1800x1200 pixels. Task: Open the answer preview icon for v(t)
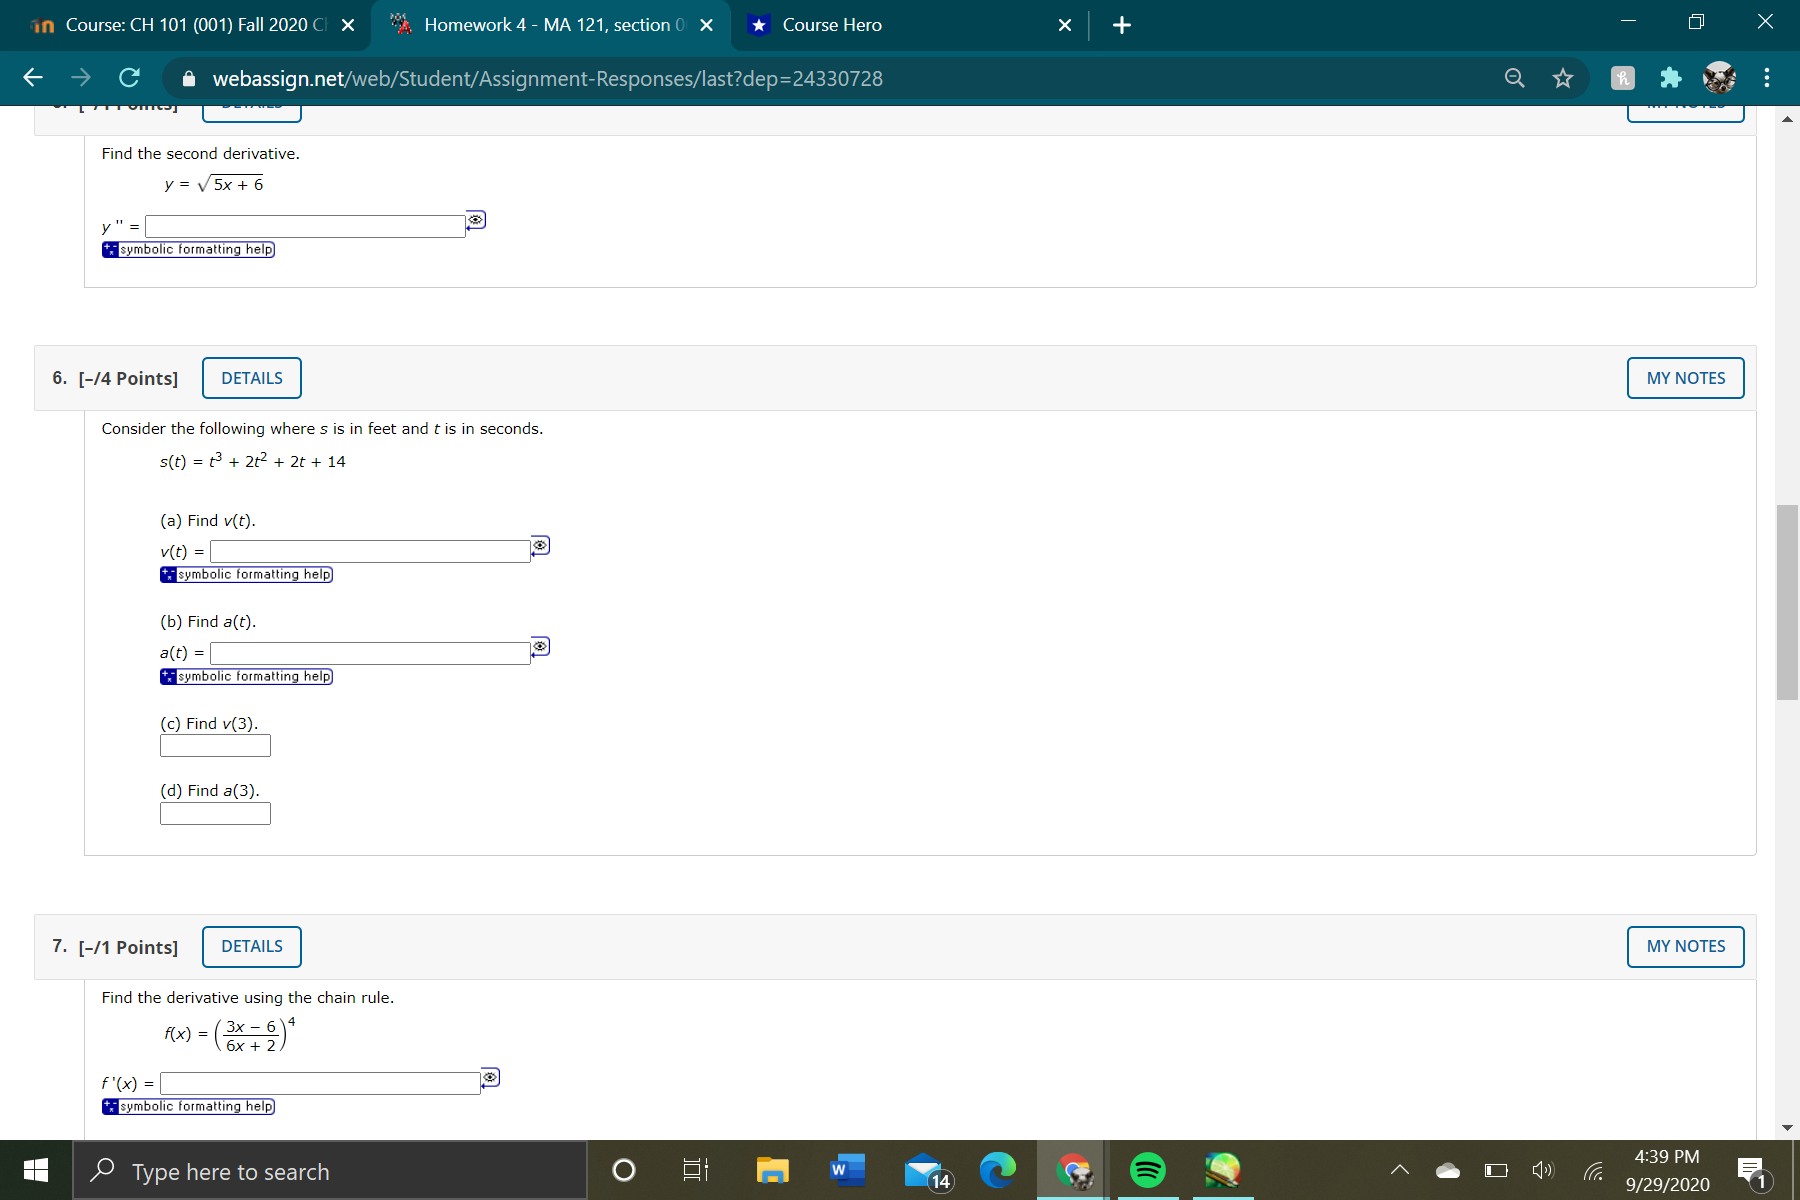[x=540, y=545]
